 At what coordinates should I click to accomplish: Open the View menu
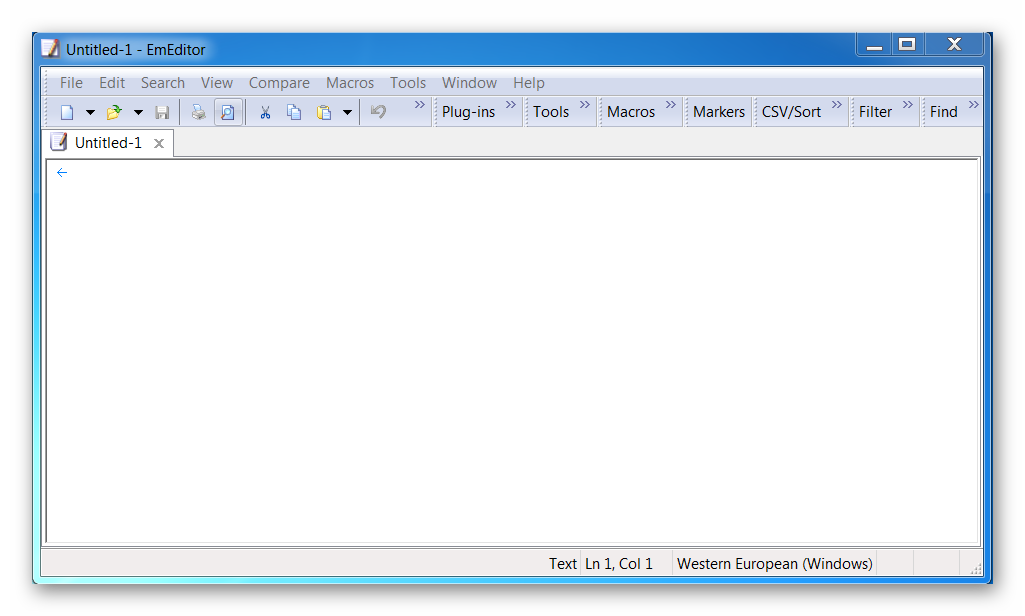point(216,83)
